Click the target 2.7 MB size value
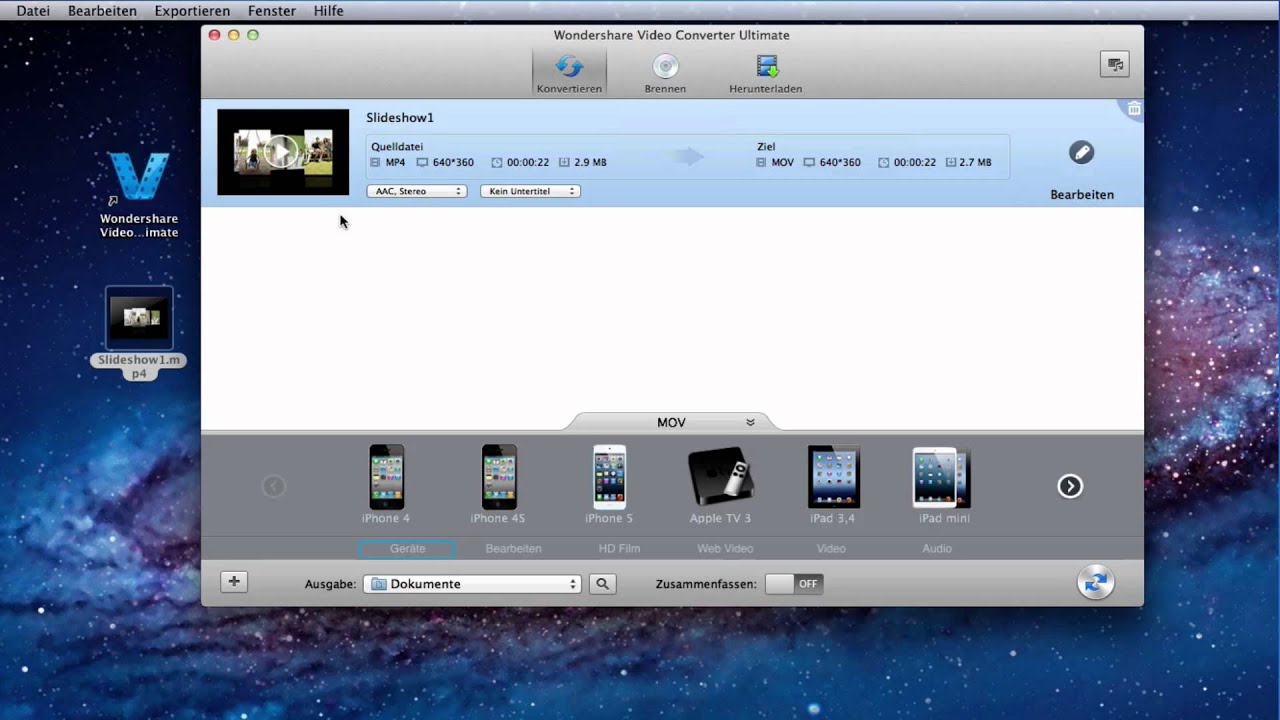This screenshot has height=720, width=1280. [975, 162]
